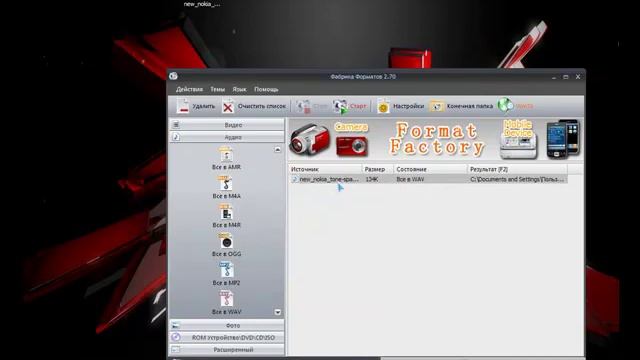This screenshot has height=360, width=640.
Task: Sort by Источник column header
Action: [325, 169]
